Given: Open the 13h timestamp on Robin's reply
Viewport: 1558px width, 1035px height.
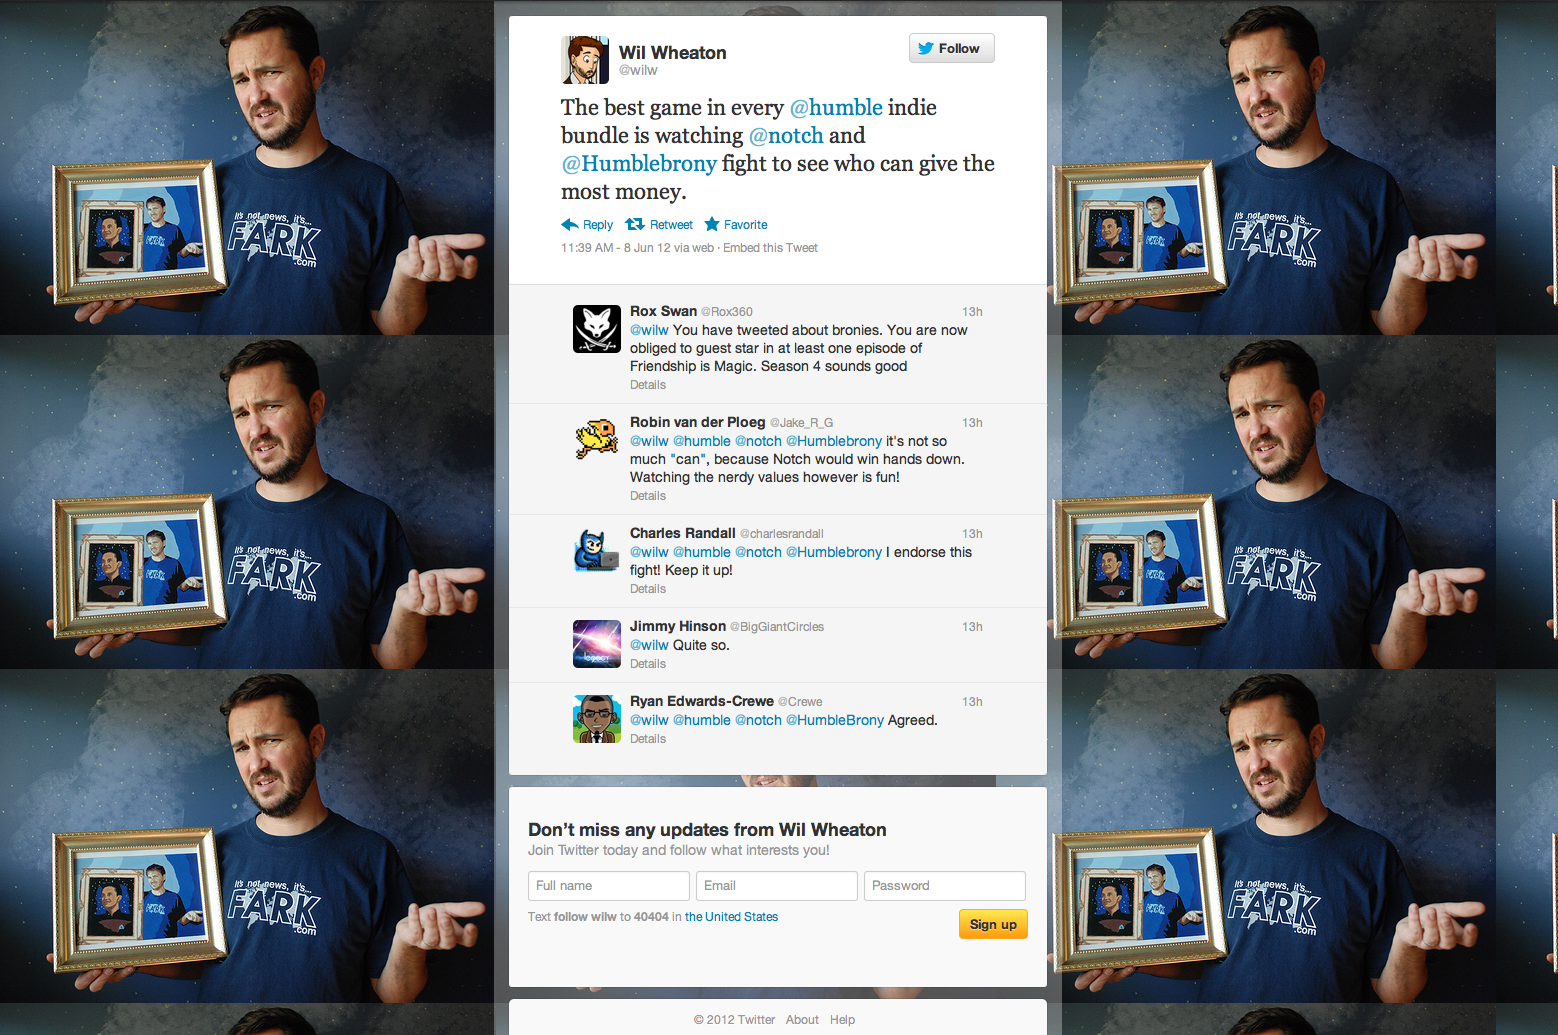Looking at the screenshot, I should [972, 423].
